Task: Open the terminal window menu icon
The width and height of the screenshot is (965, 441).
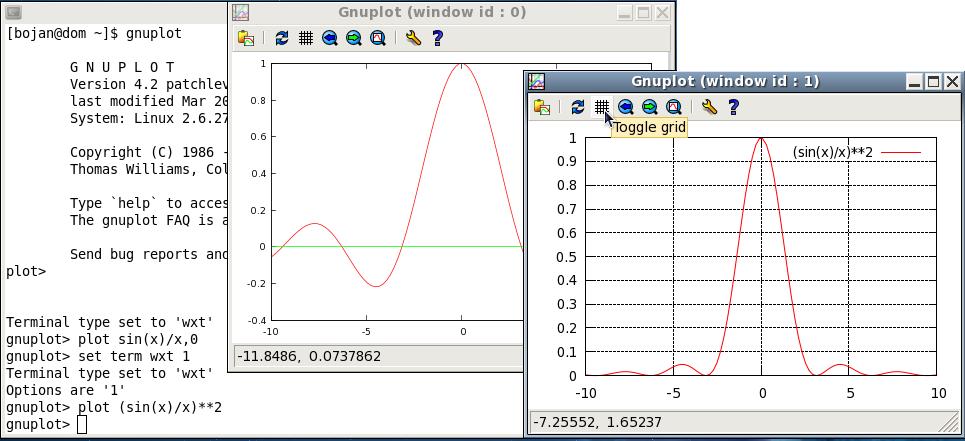Action: coord(13,12)
